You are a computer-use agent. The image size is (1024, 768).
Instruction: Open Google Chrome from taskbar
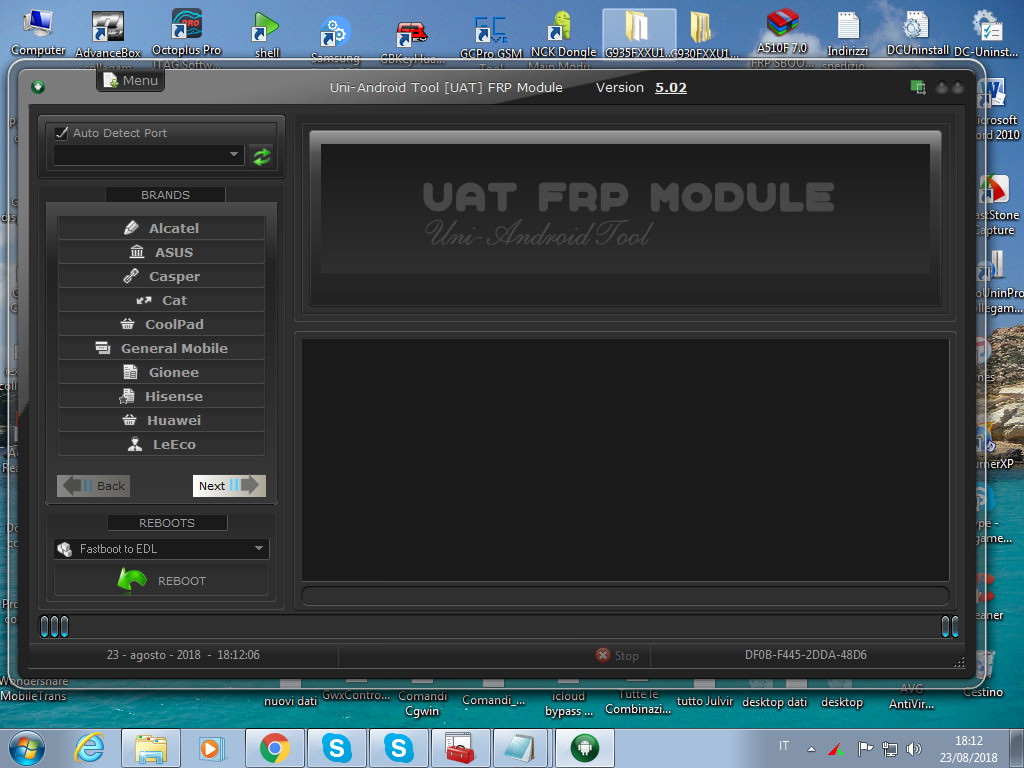click(x=274, y=748)
